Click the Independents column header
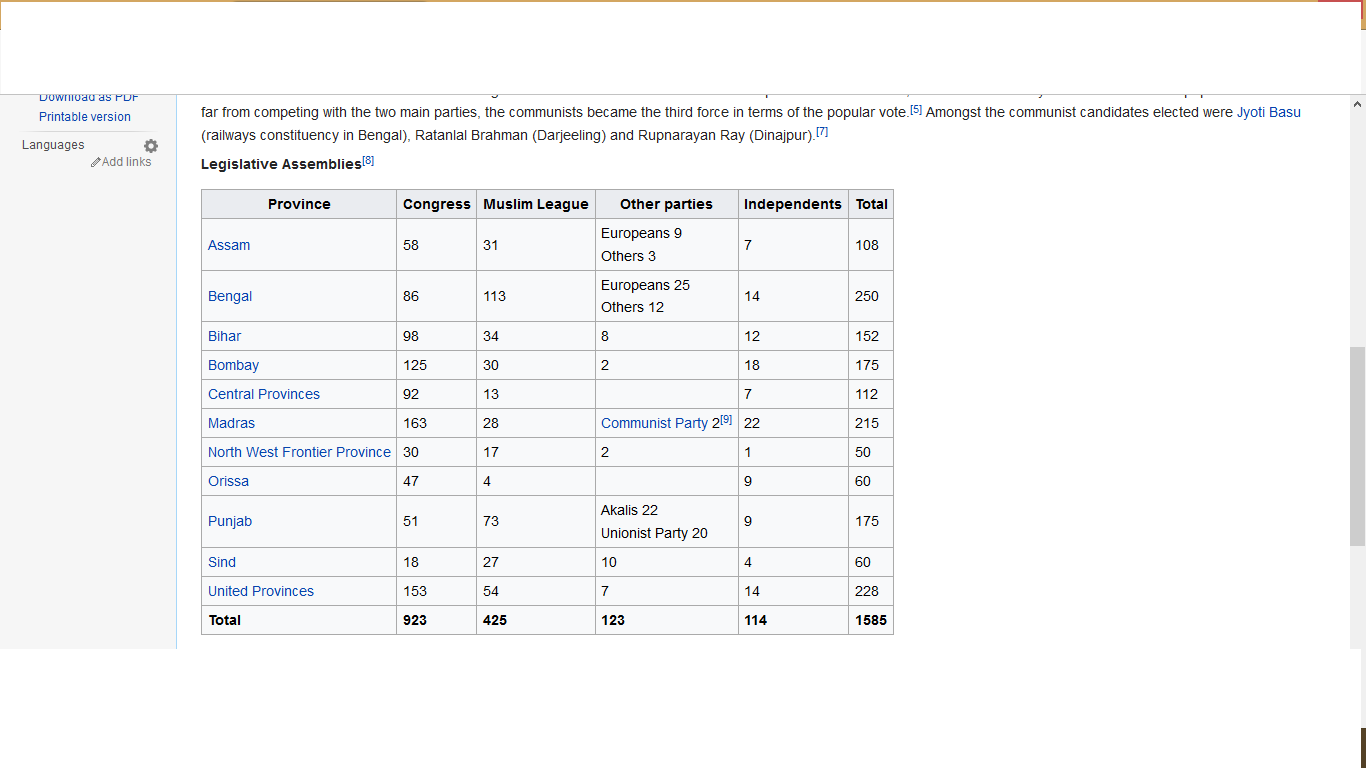Image resolution: width=1366 pixels, height=768 pixels. 793,204
